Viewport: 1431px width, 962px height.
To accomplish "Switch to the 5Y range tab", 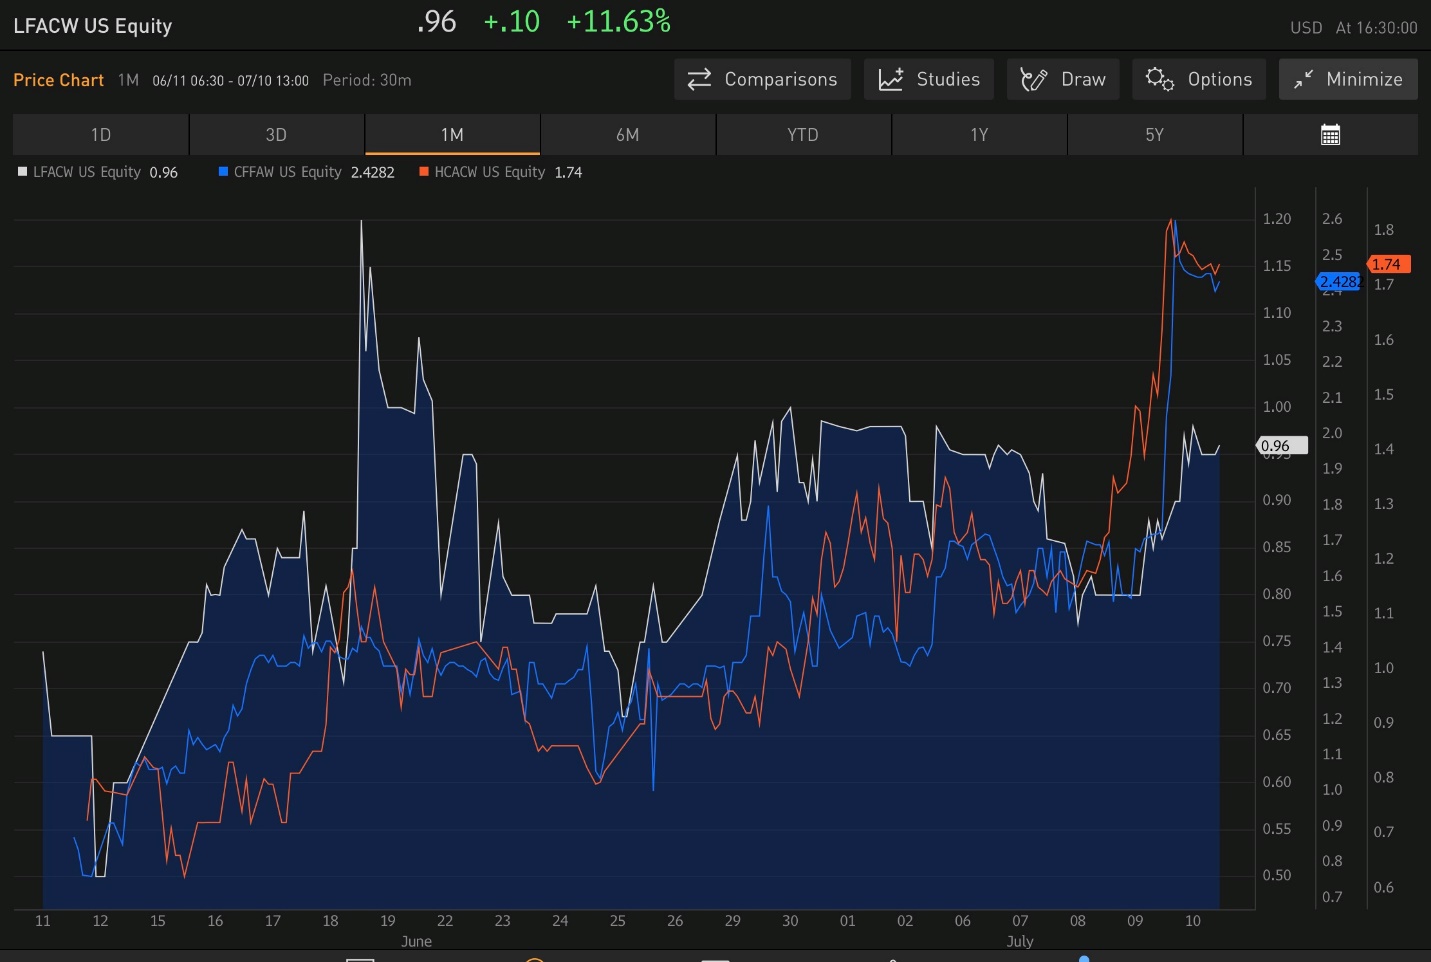I will click(1154, 135).
